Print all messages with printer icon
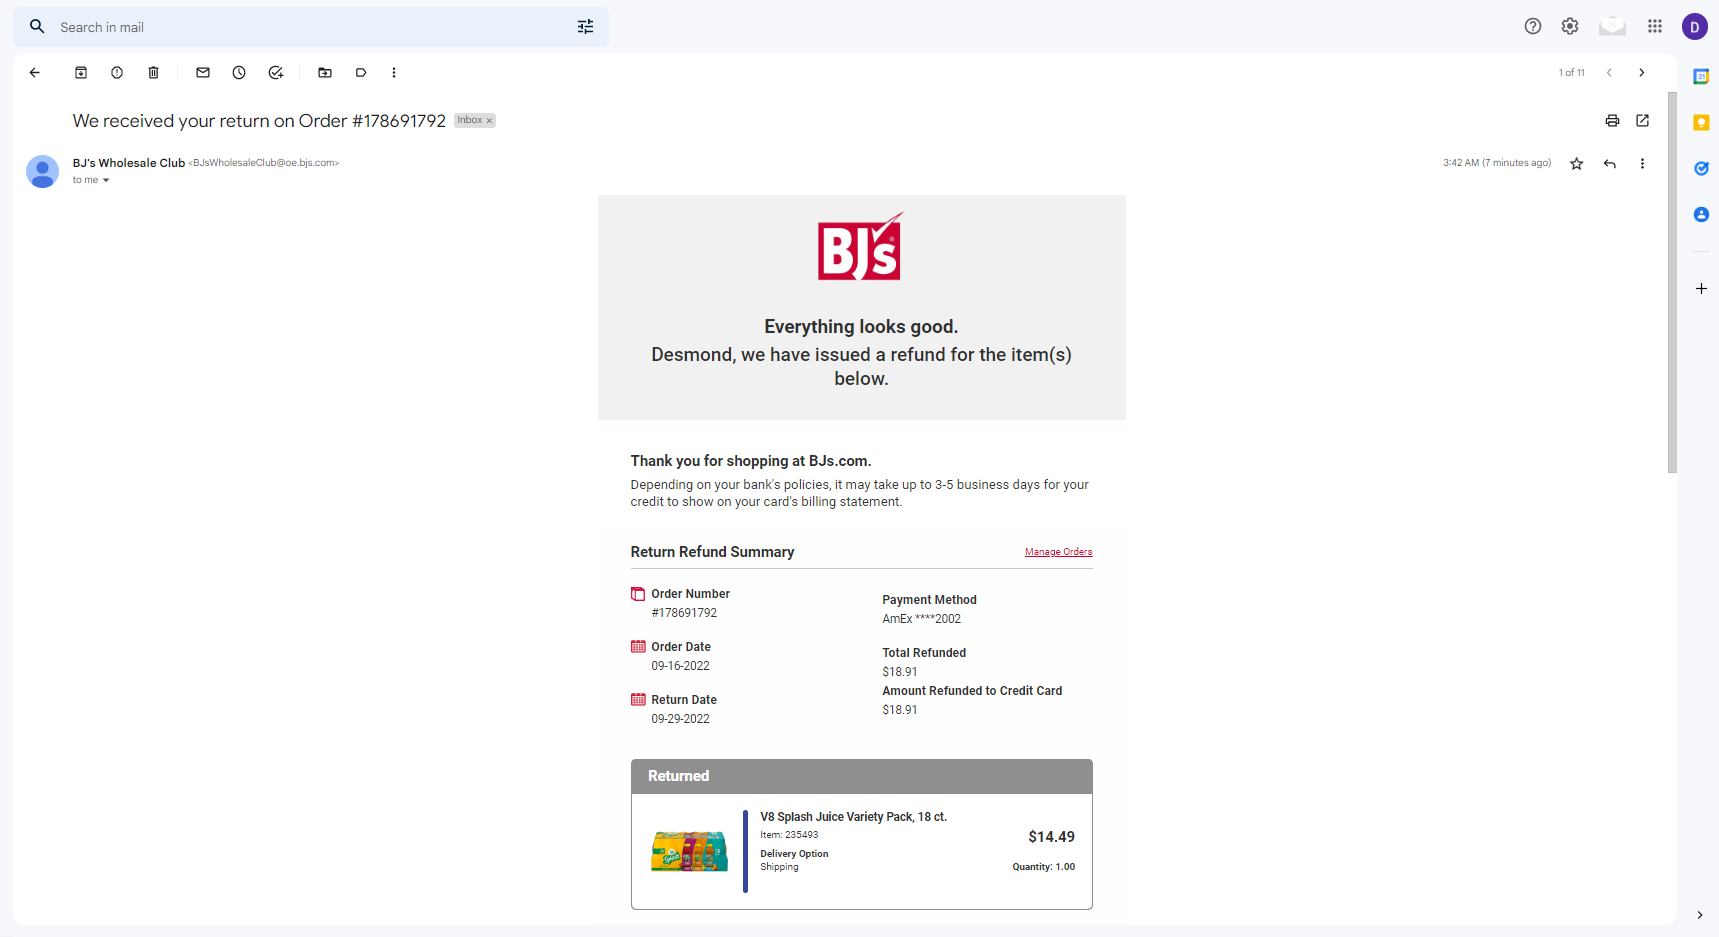The height and width of the screenshot is (937, 1719). [1612, 121]
